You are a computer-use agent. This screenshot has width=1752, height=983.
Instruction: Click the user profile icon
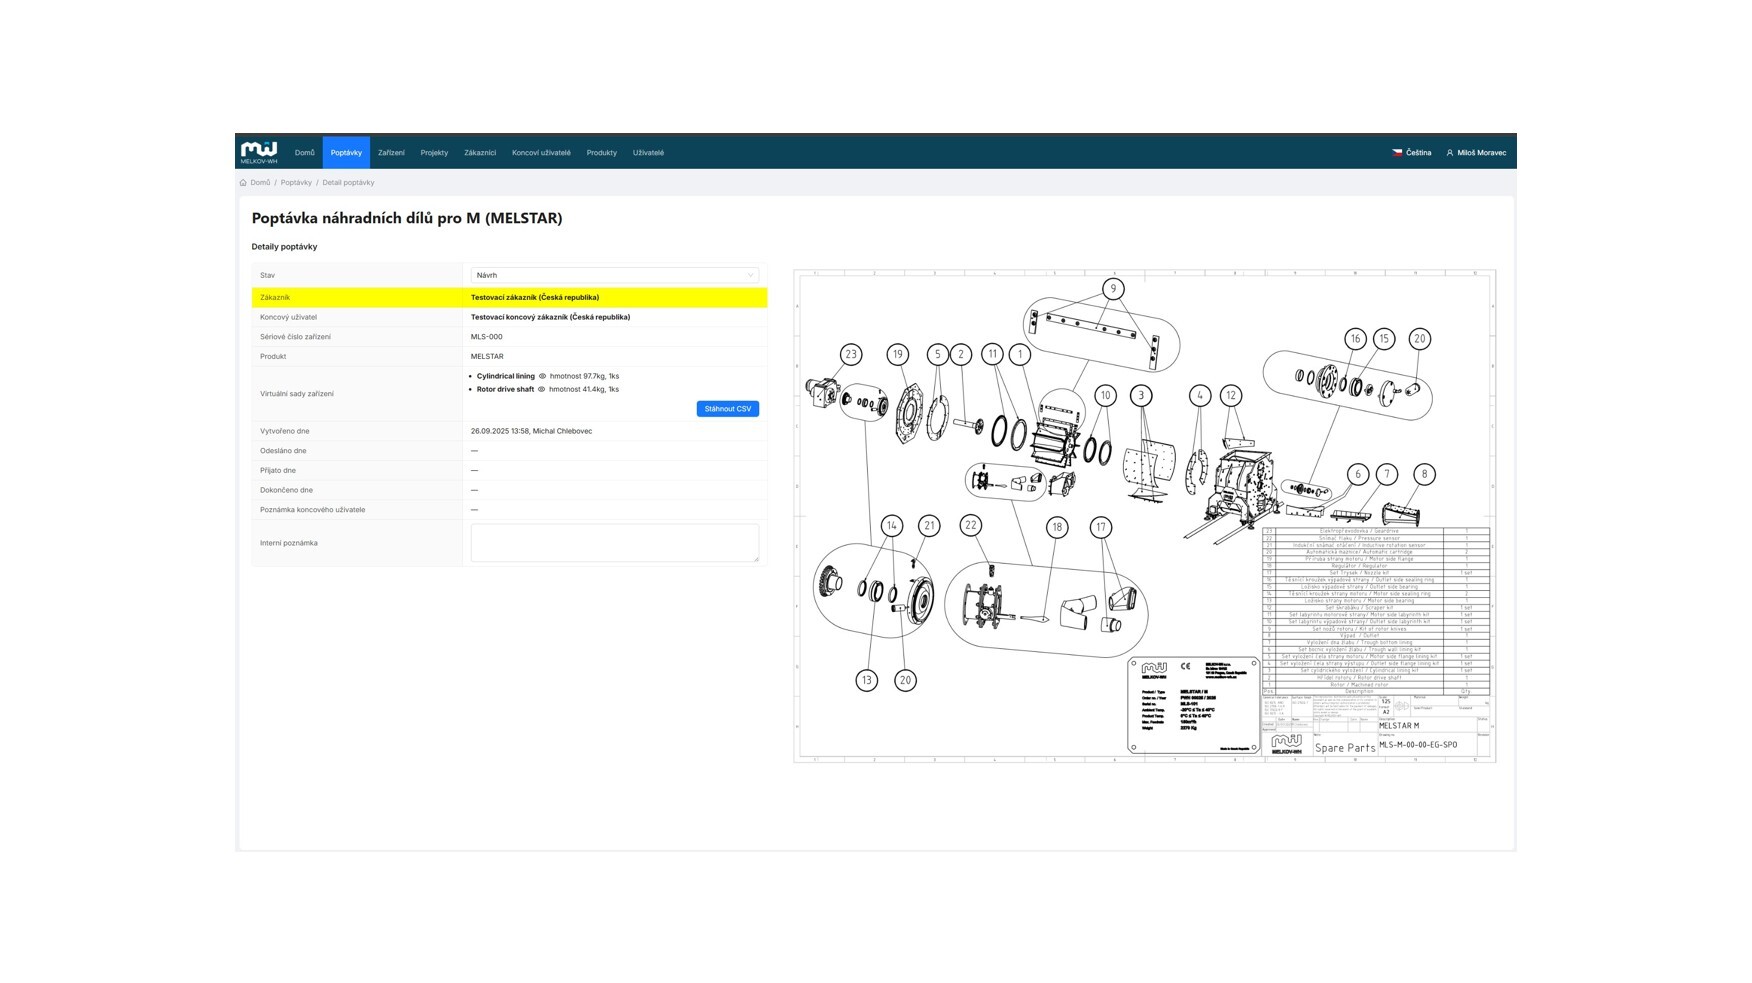pyautogui.click(x=1450, y=153)
